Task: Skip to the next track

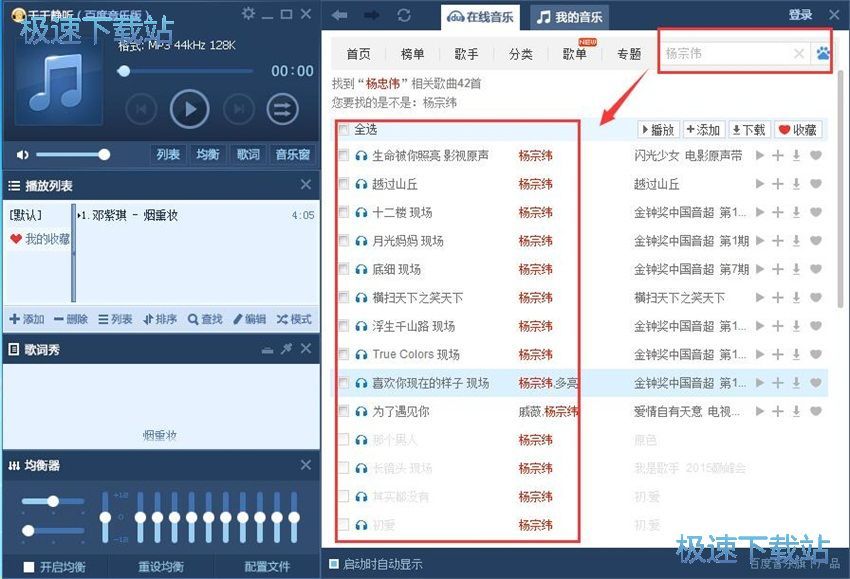Action: [x=239, y=109]
